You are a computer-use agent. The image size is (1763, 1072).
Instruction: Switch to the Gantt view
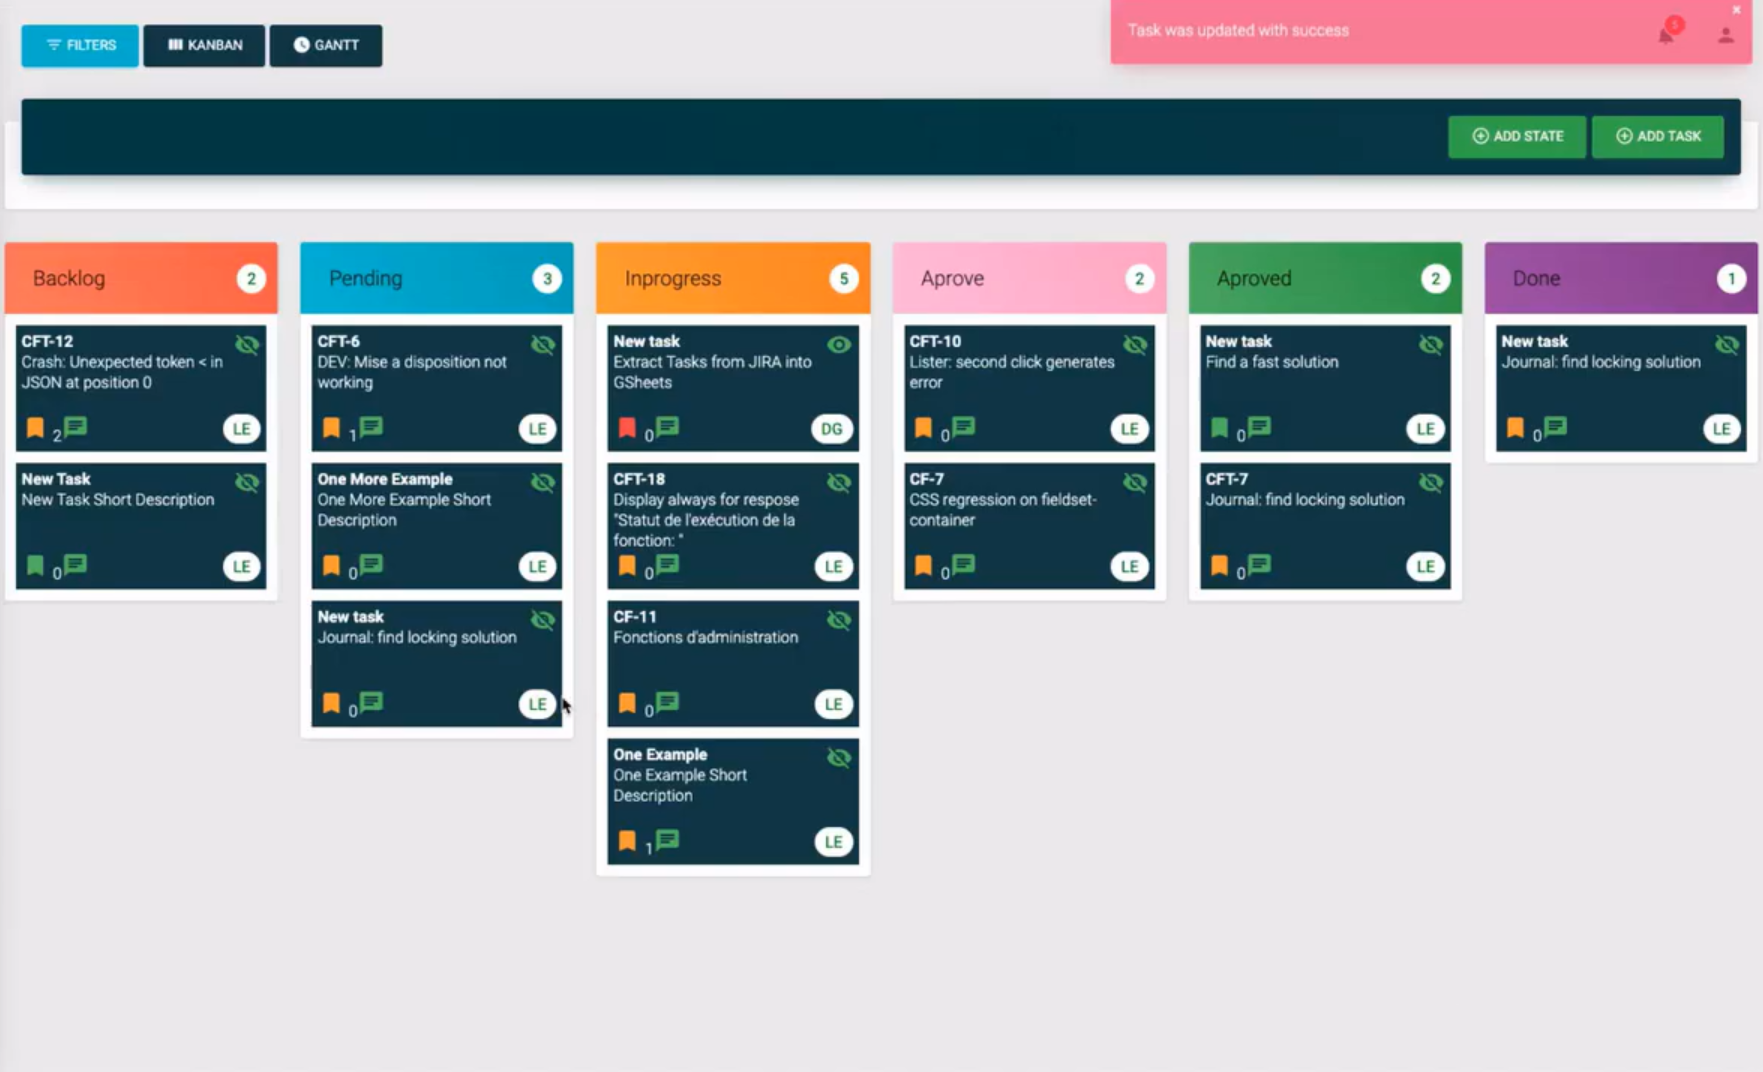pyautogui.click(x=326, y=45)
